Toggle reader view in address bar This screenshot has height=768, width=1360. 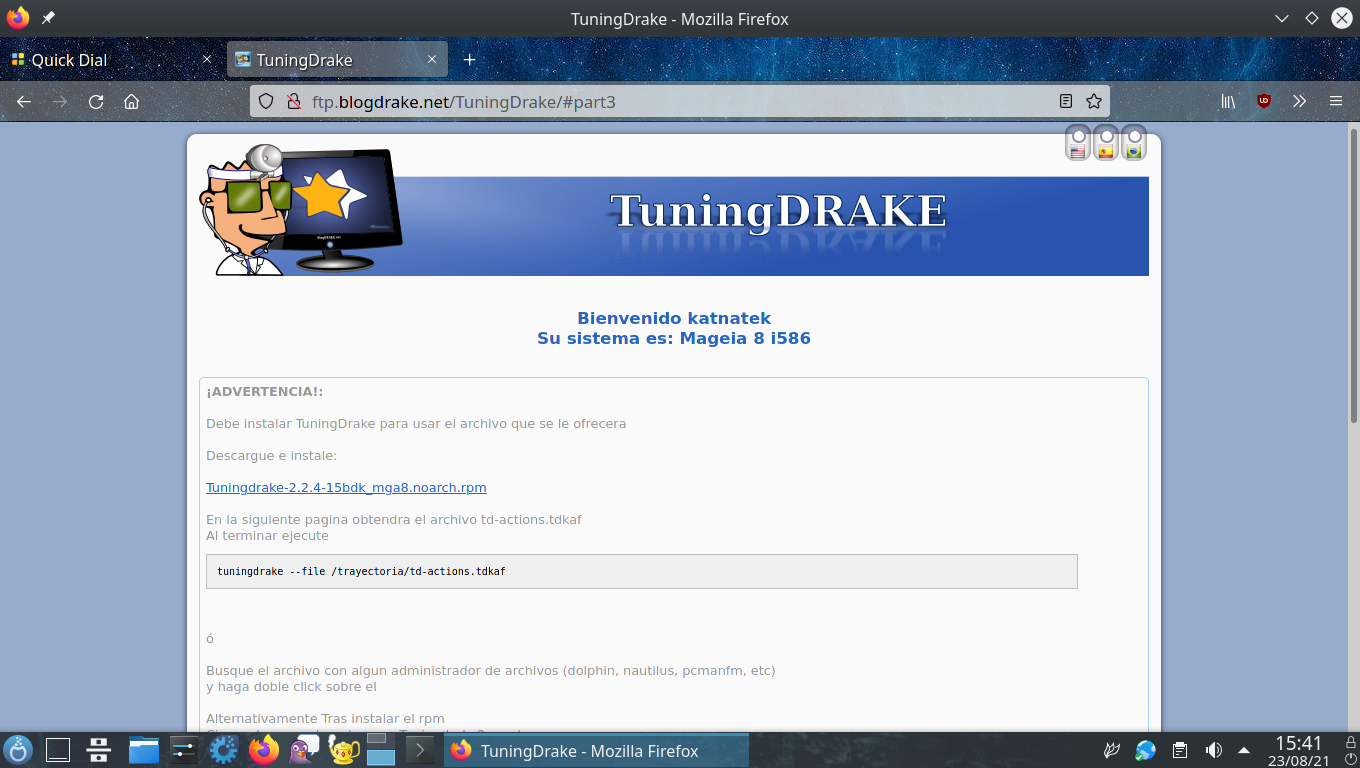click(1066, 101)
